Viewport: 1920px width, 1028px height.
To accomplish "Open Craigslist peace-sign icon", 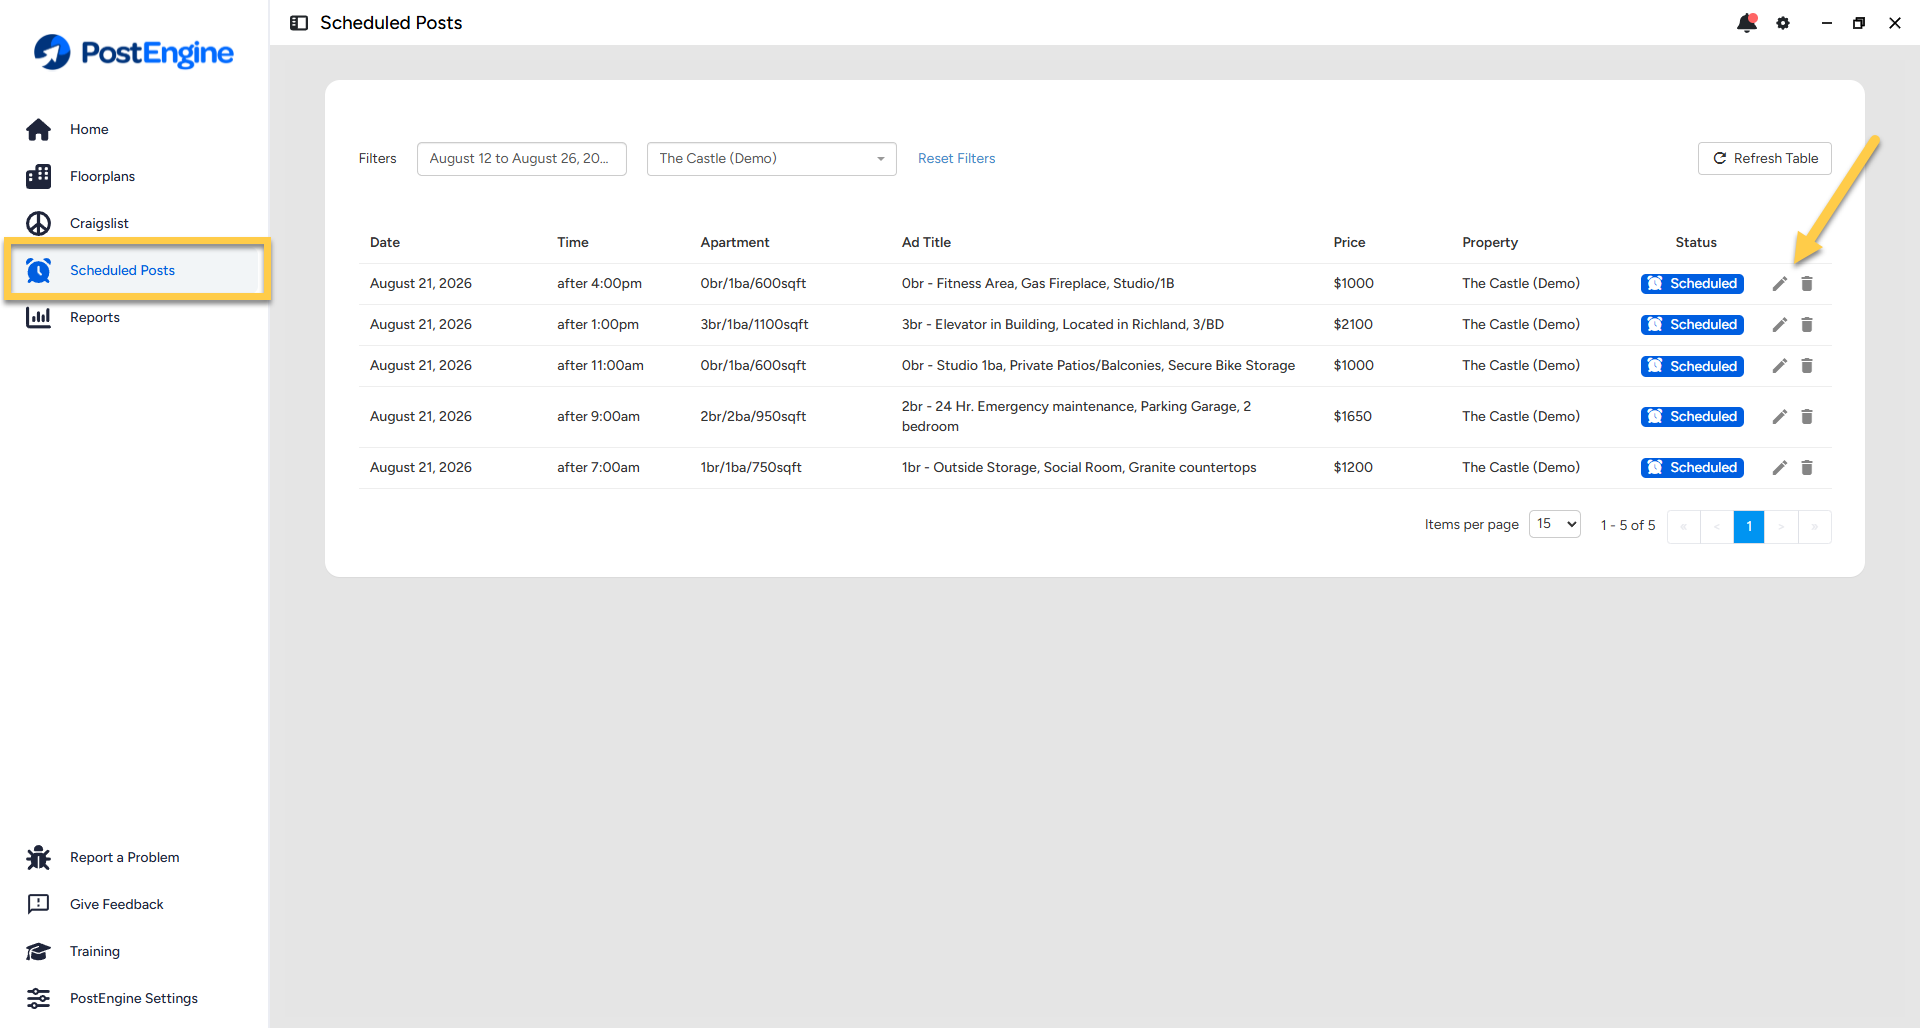I will pyautogui.click(x=38, y=223).
